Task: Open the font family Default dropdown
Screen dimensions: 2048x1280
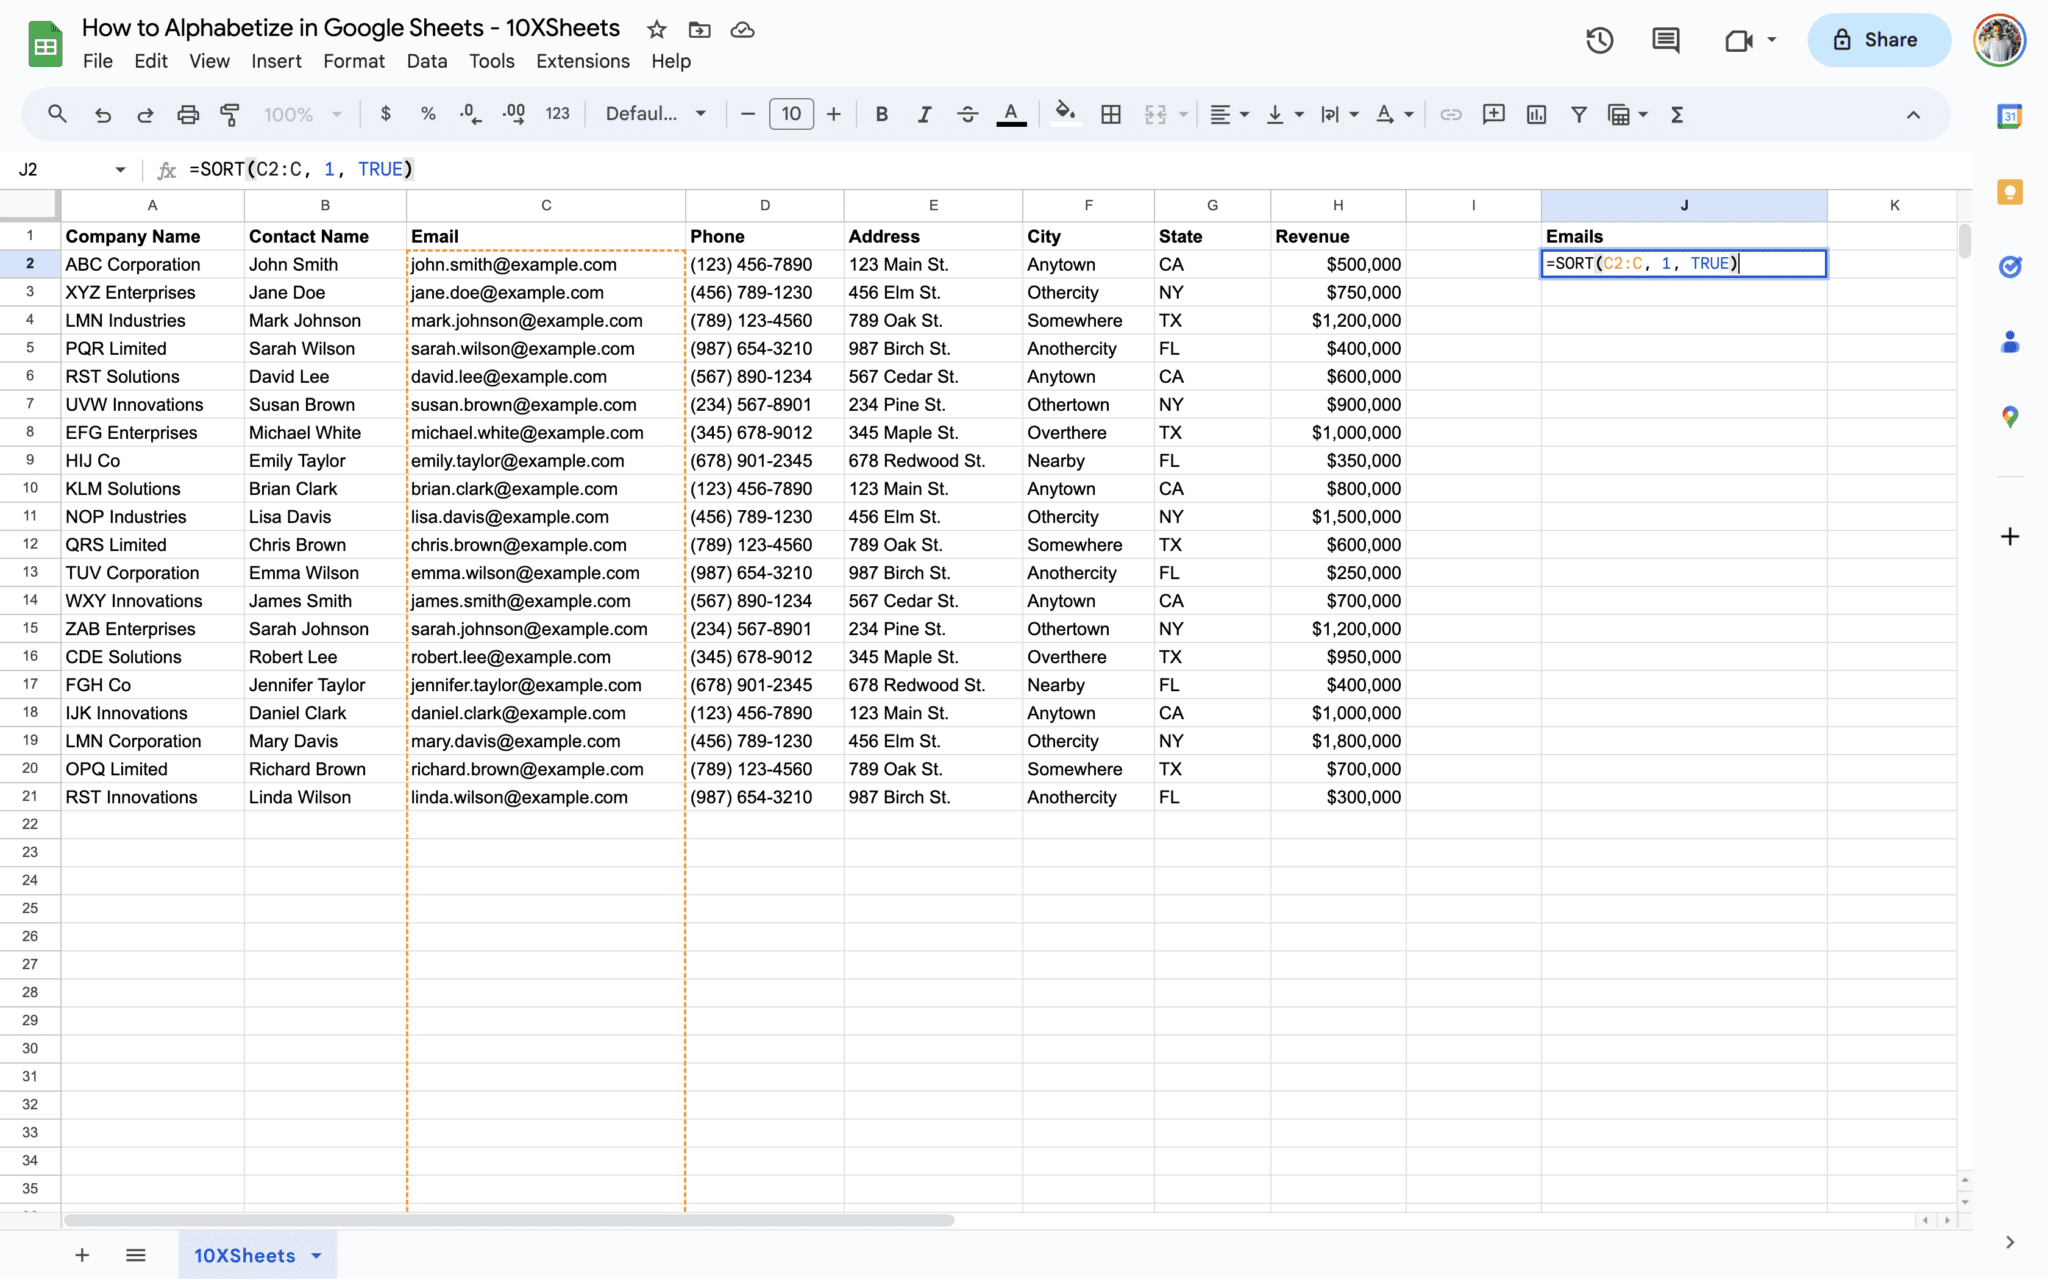Action: tap(655, 114)
